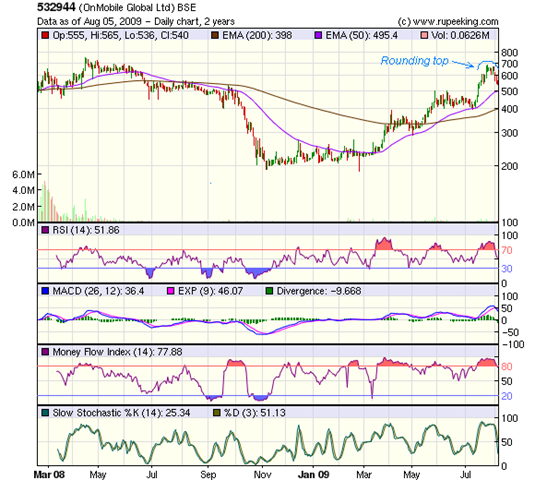
Task: Click the -50 MACD axis label
Action: (x=509, y=332)
